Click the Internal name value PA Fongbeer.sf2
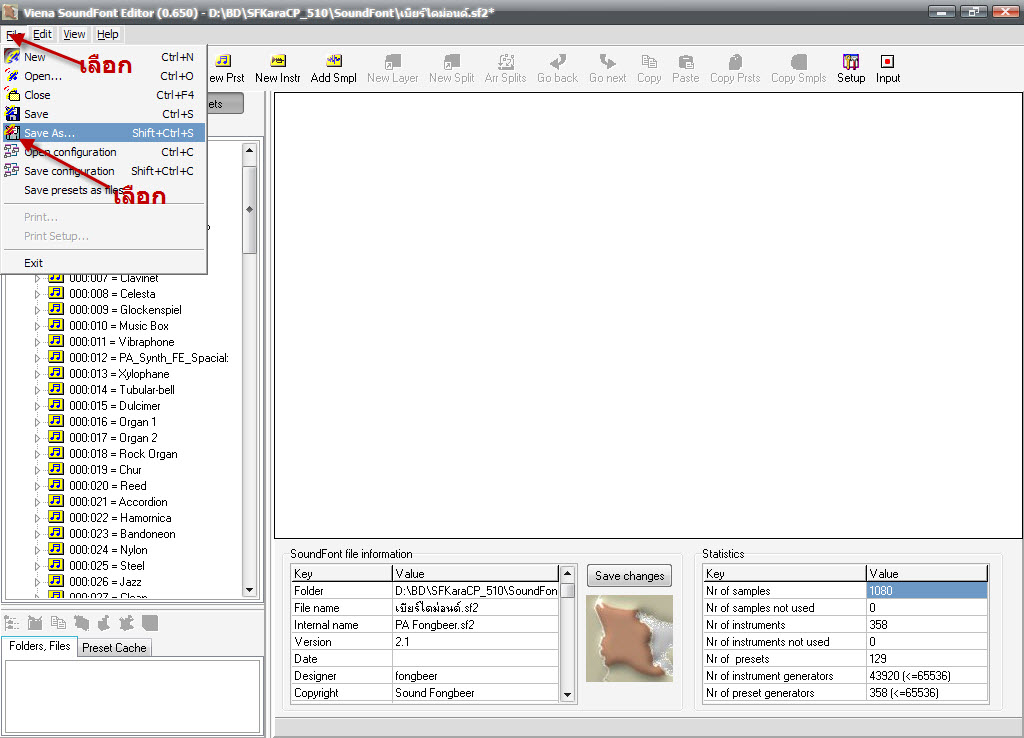This screenshot has height=738, width=1024. (x=475, y=624)
